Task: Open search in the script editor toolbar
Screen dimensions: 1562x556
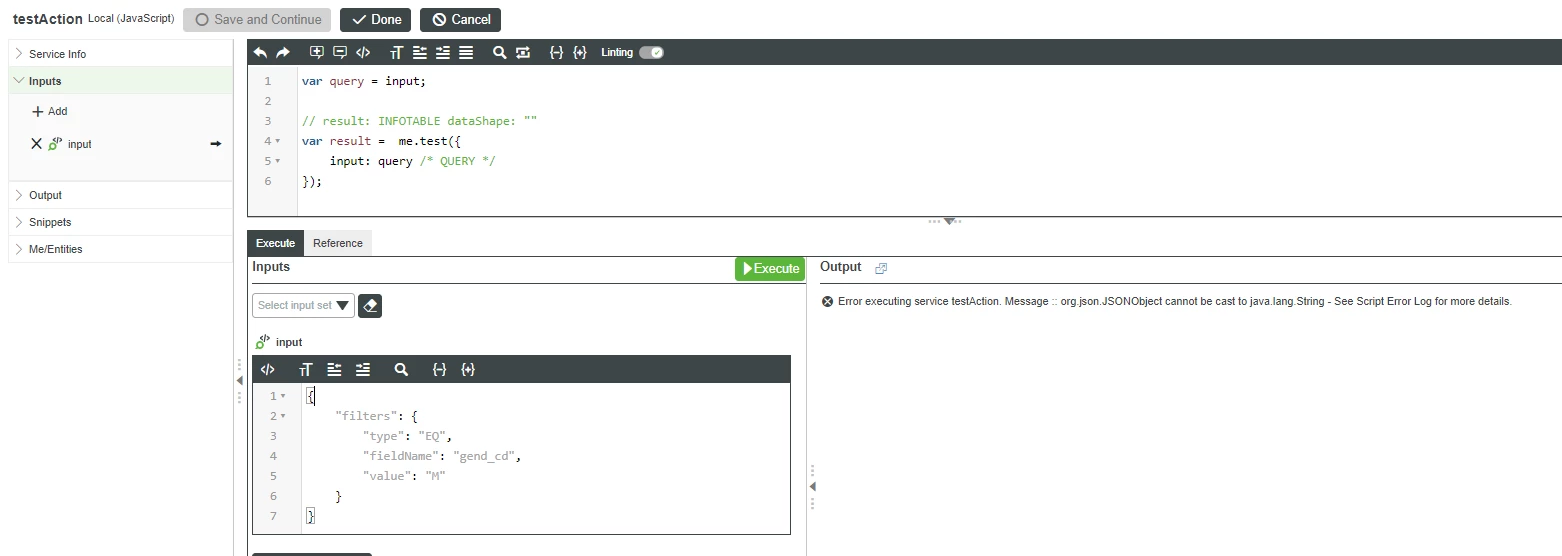Action: 500,53
